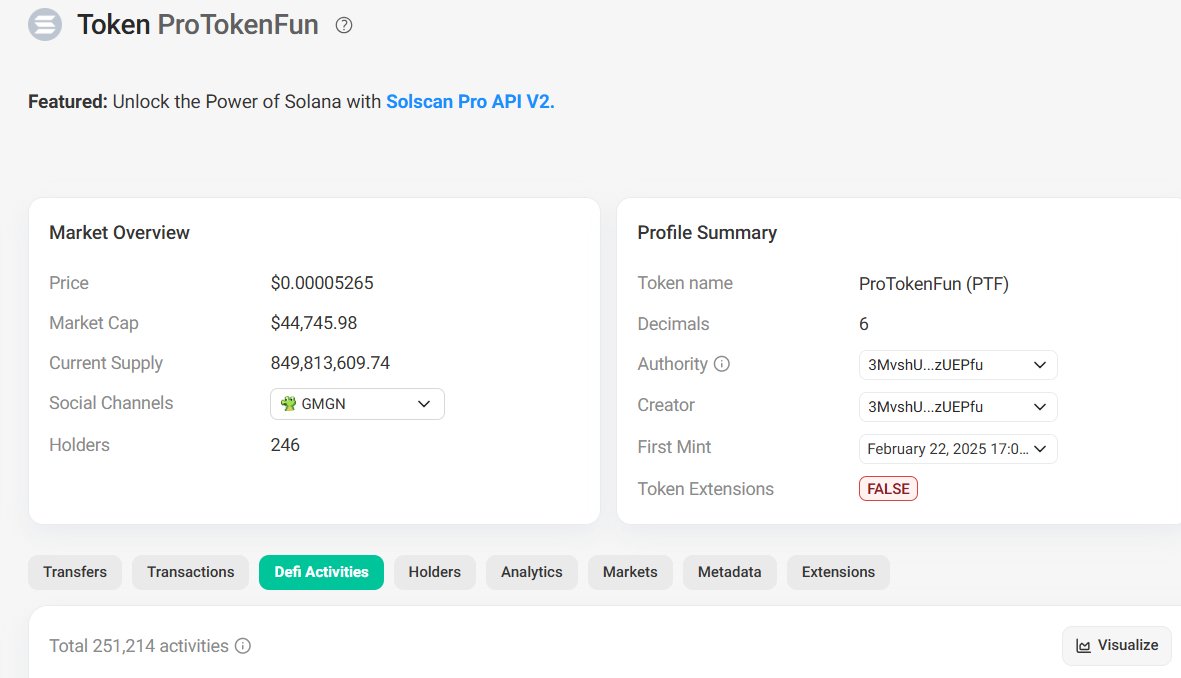Click the Total 251,214 activities text
The width and height of the screenshot is (1181, 678).
point(139,646)
